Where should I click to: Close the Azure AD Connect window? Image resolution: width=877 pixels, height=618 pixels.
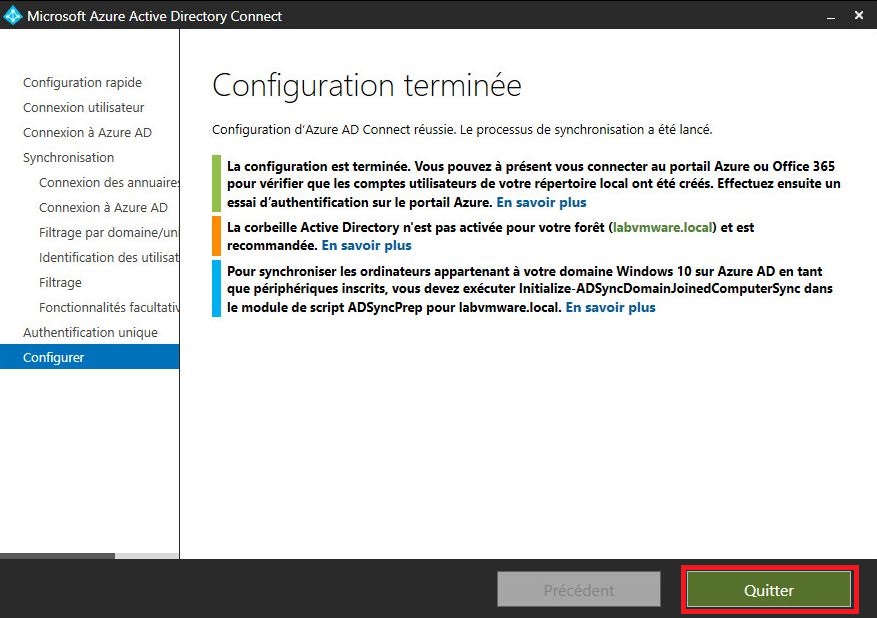tap(859, 16)
